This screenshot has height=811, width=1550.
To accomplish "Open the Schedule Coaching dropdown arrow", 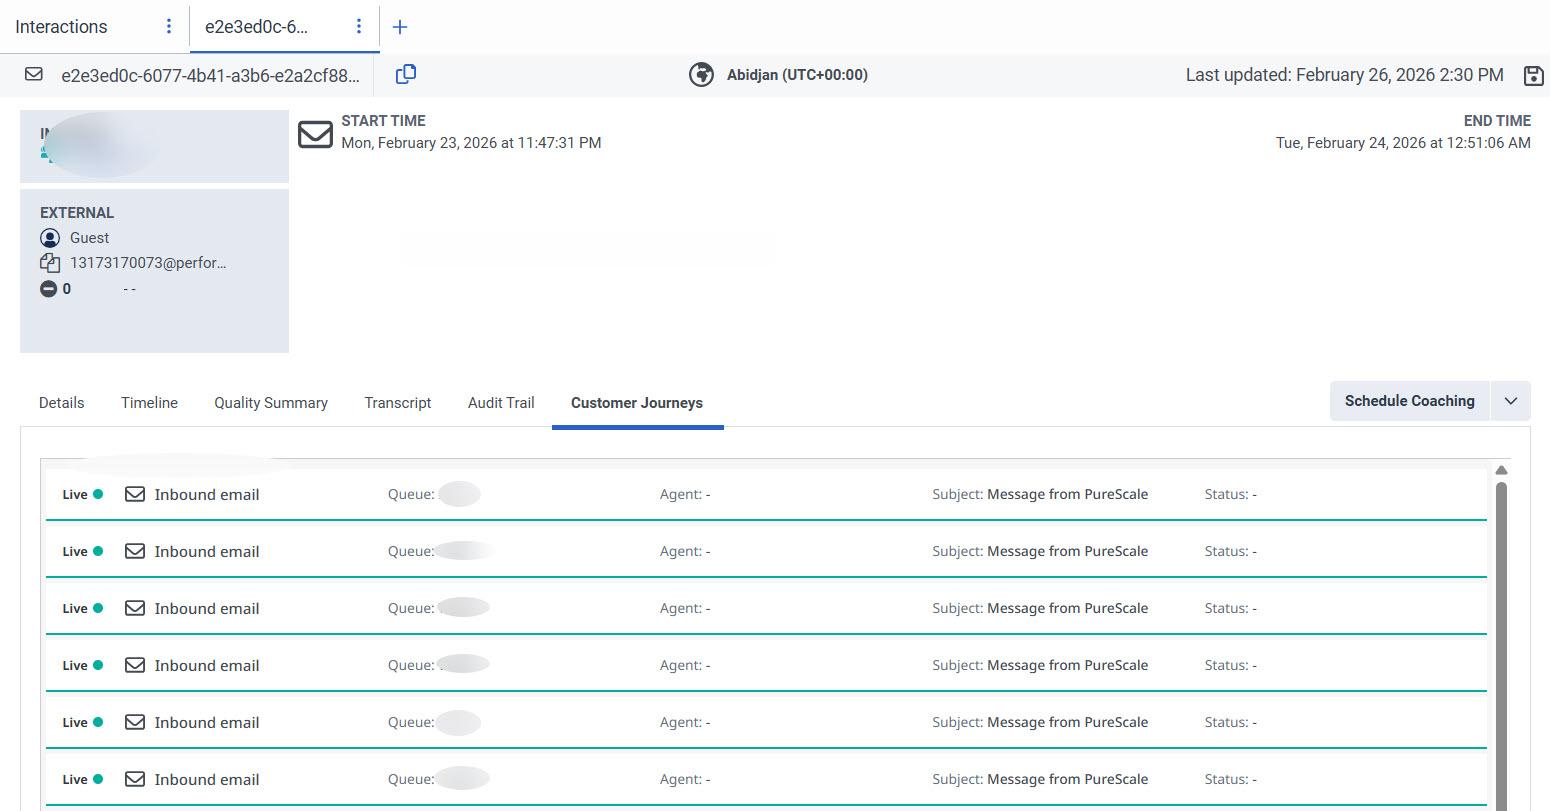I will point(1510,400).
